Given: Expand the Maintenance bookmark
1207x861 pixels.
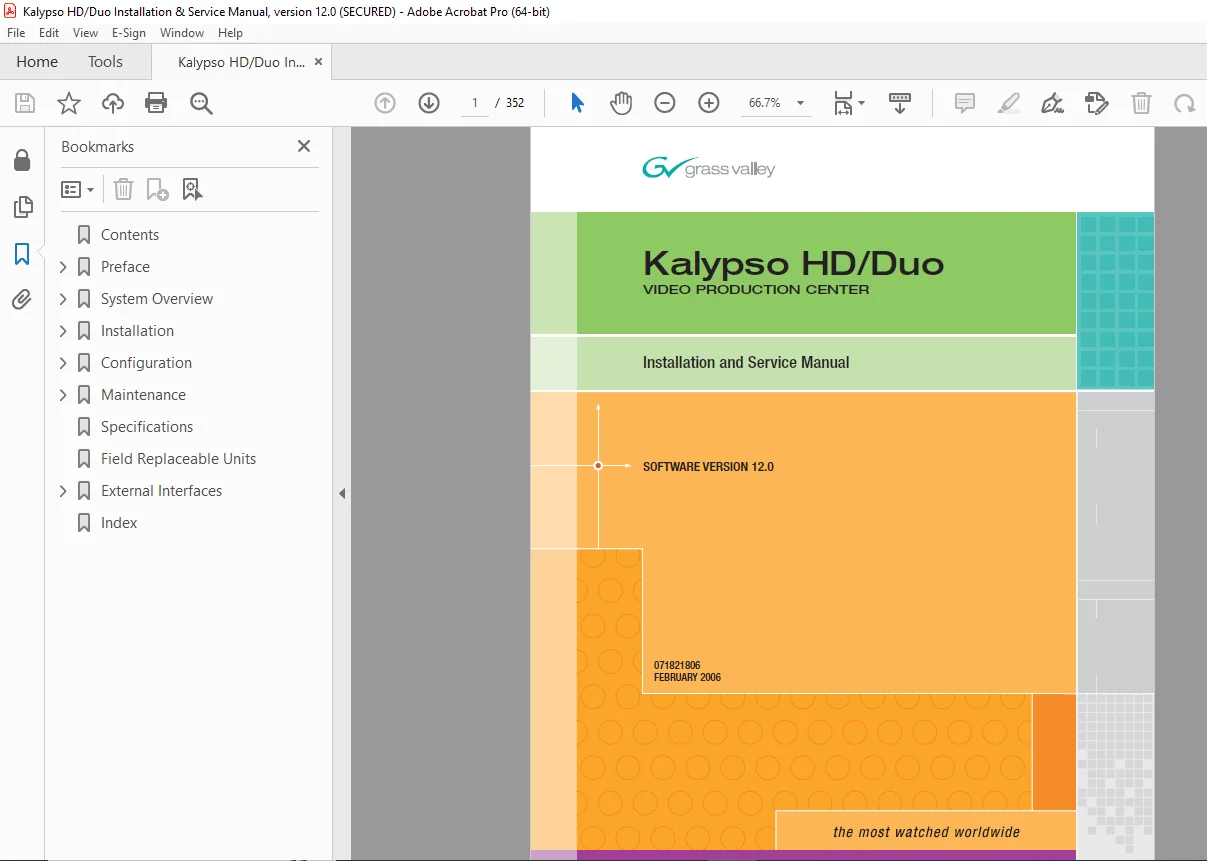Looking at the screenshot, I should [63, 395].
